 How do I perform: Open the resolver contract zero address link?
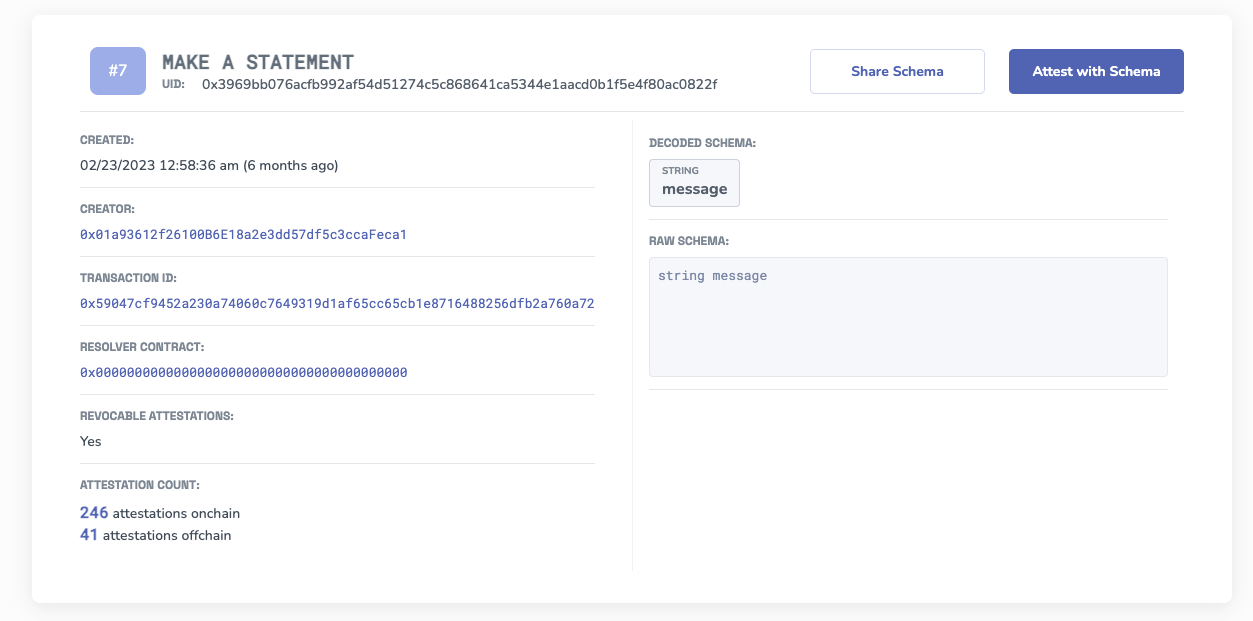(242, 372)
